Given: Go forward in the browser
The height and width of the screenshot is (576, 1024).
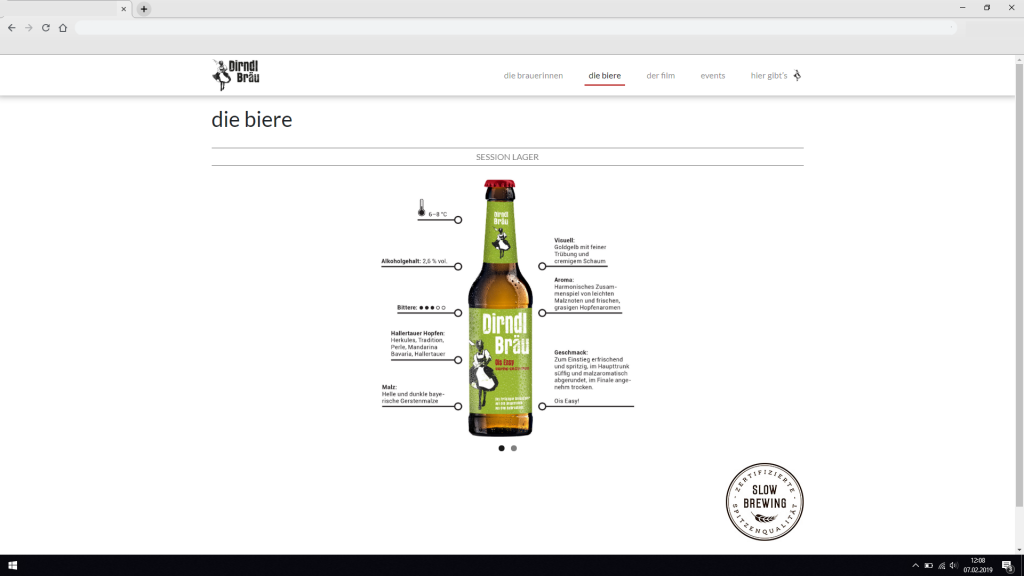Looking at the screenshot, I should [x=29, y=27].
